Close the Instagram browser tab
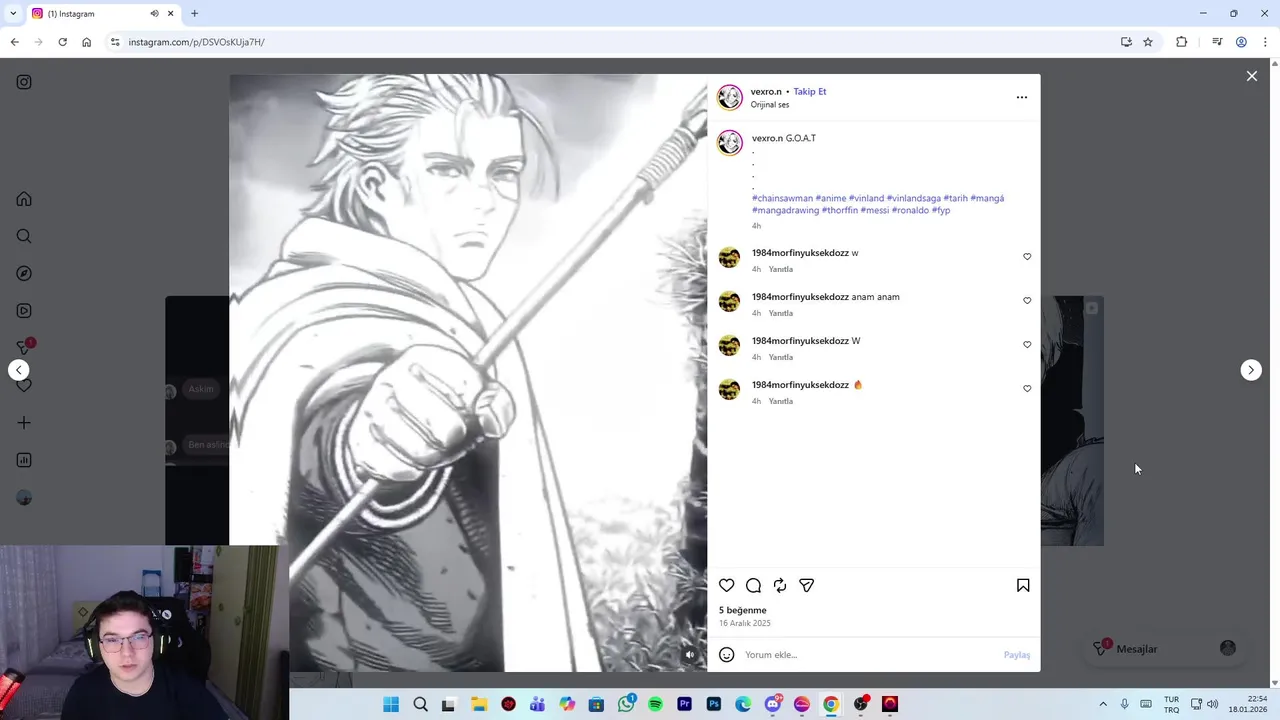Screen dimensions: 1280x720 click(x=170, y=13)
